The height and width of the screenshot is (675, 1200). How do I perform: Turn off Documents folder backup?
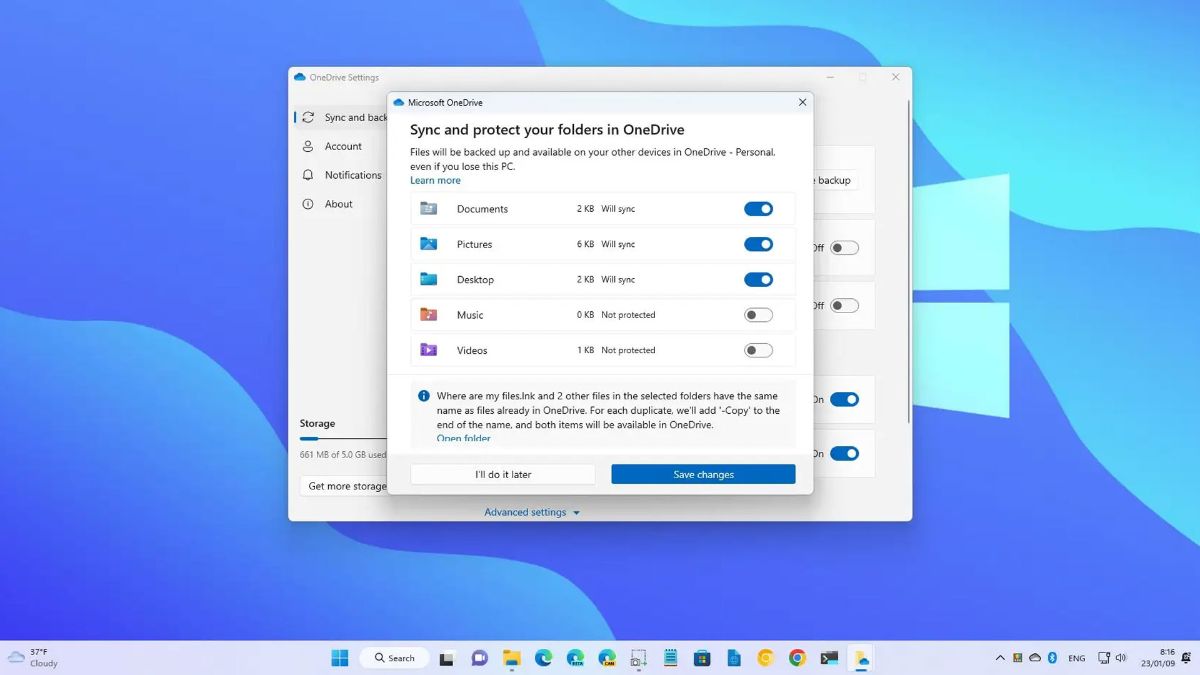click(758, 209)
